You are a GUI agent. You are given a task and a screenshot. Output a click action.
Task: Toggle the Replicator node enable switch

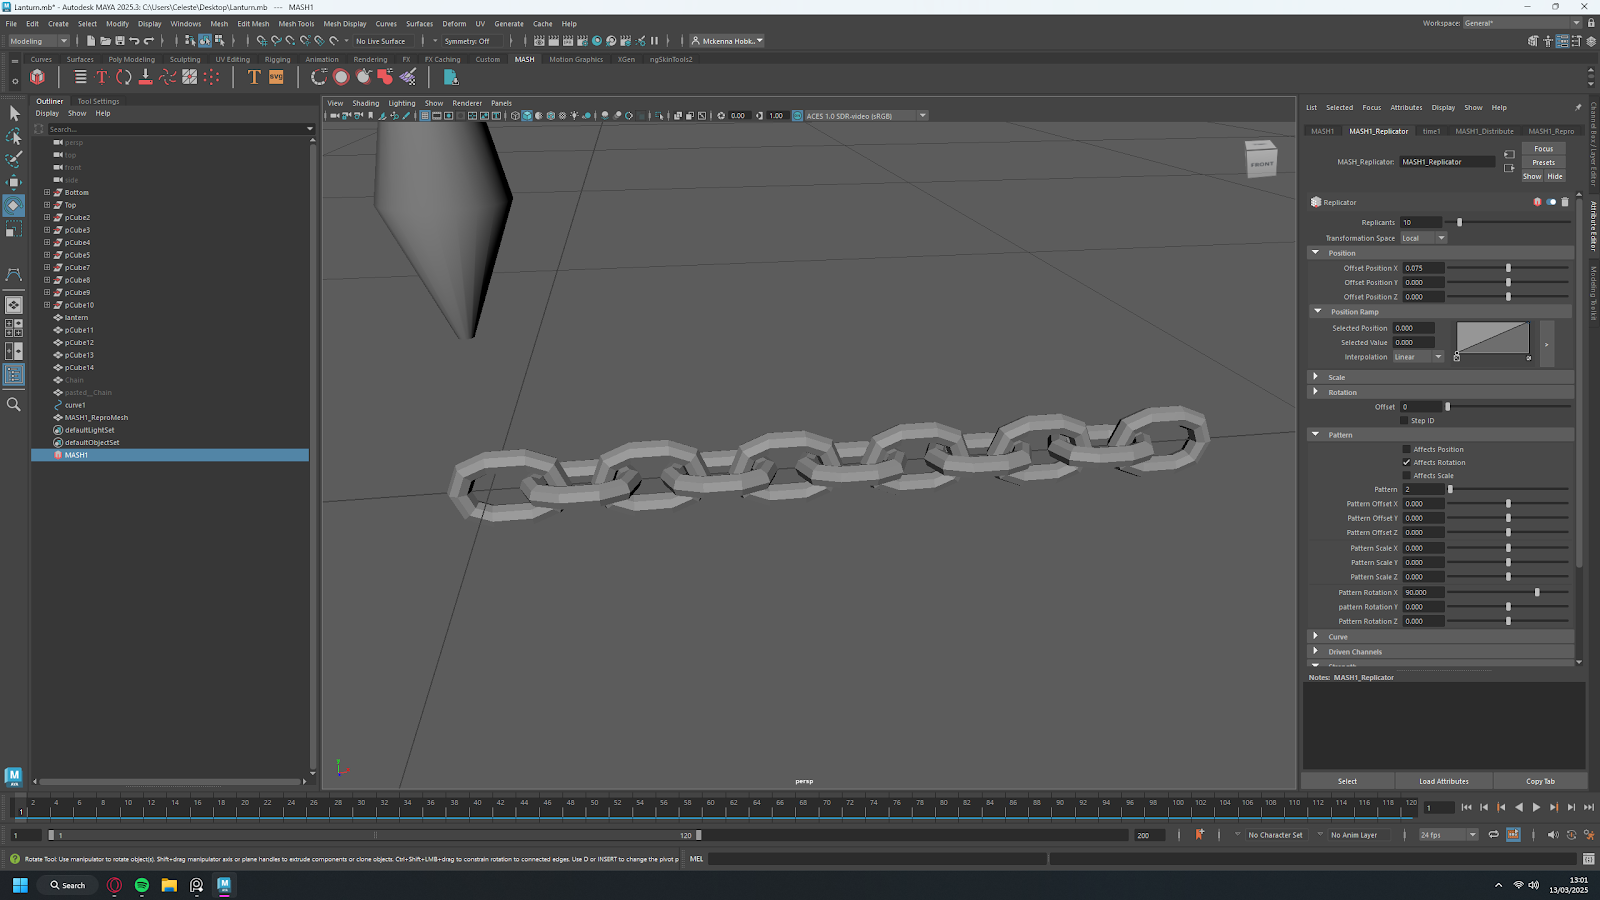pyautogui.click(x=1551, y=202)
